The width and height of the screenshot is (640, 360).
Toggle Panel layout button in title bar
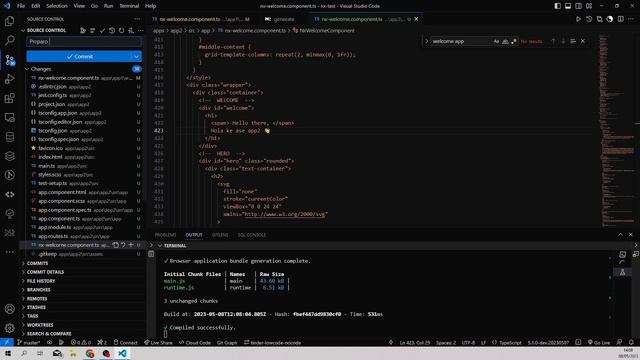[x=568, y=6]
